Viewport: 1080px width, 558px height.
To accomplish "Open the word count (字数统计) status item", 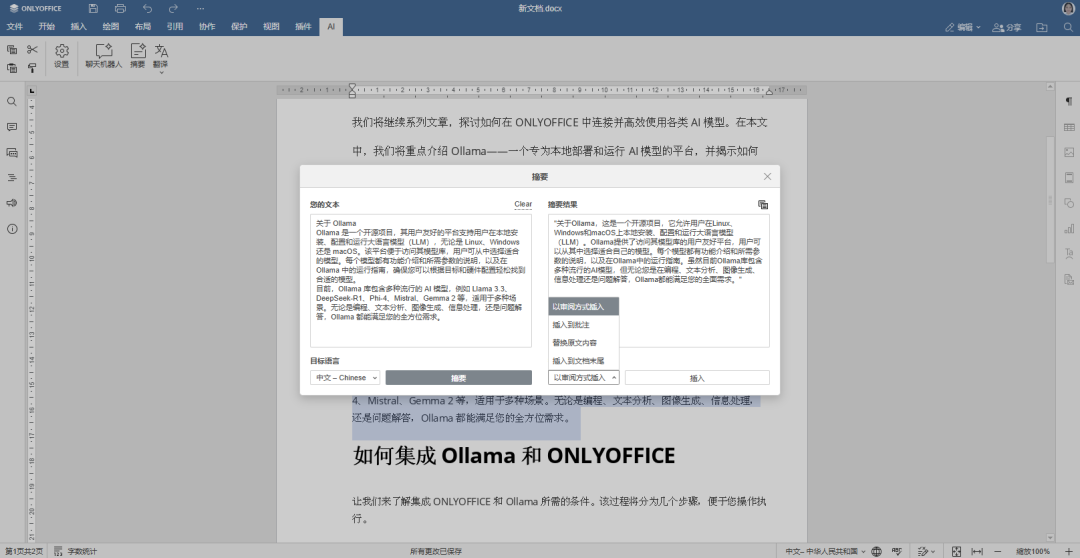I will click(x=76, y=551).
